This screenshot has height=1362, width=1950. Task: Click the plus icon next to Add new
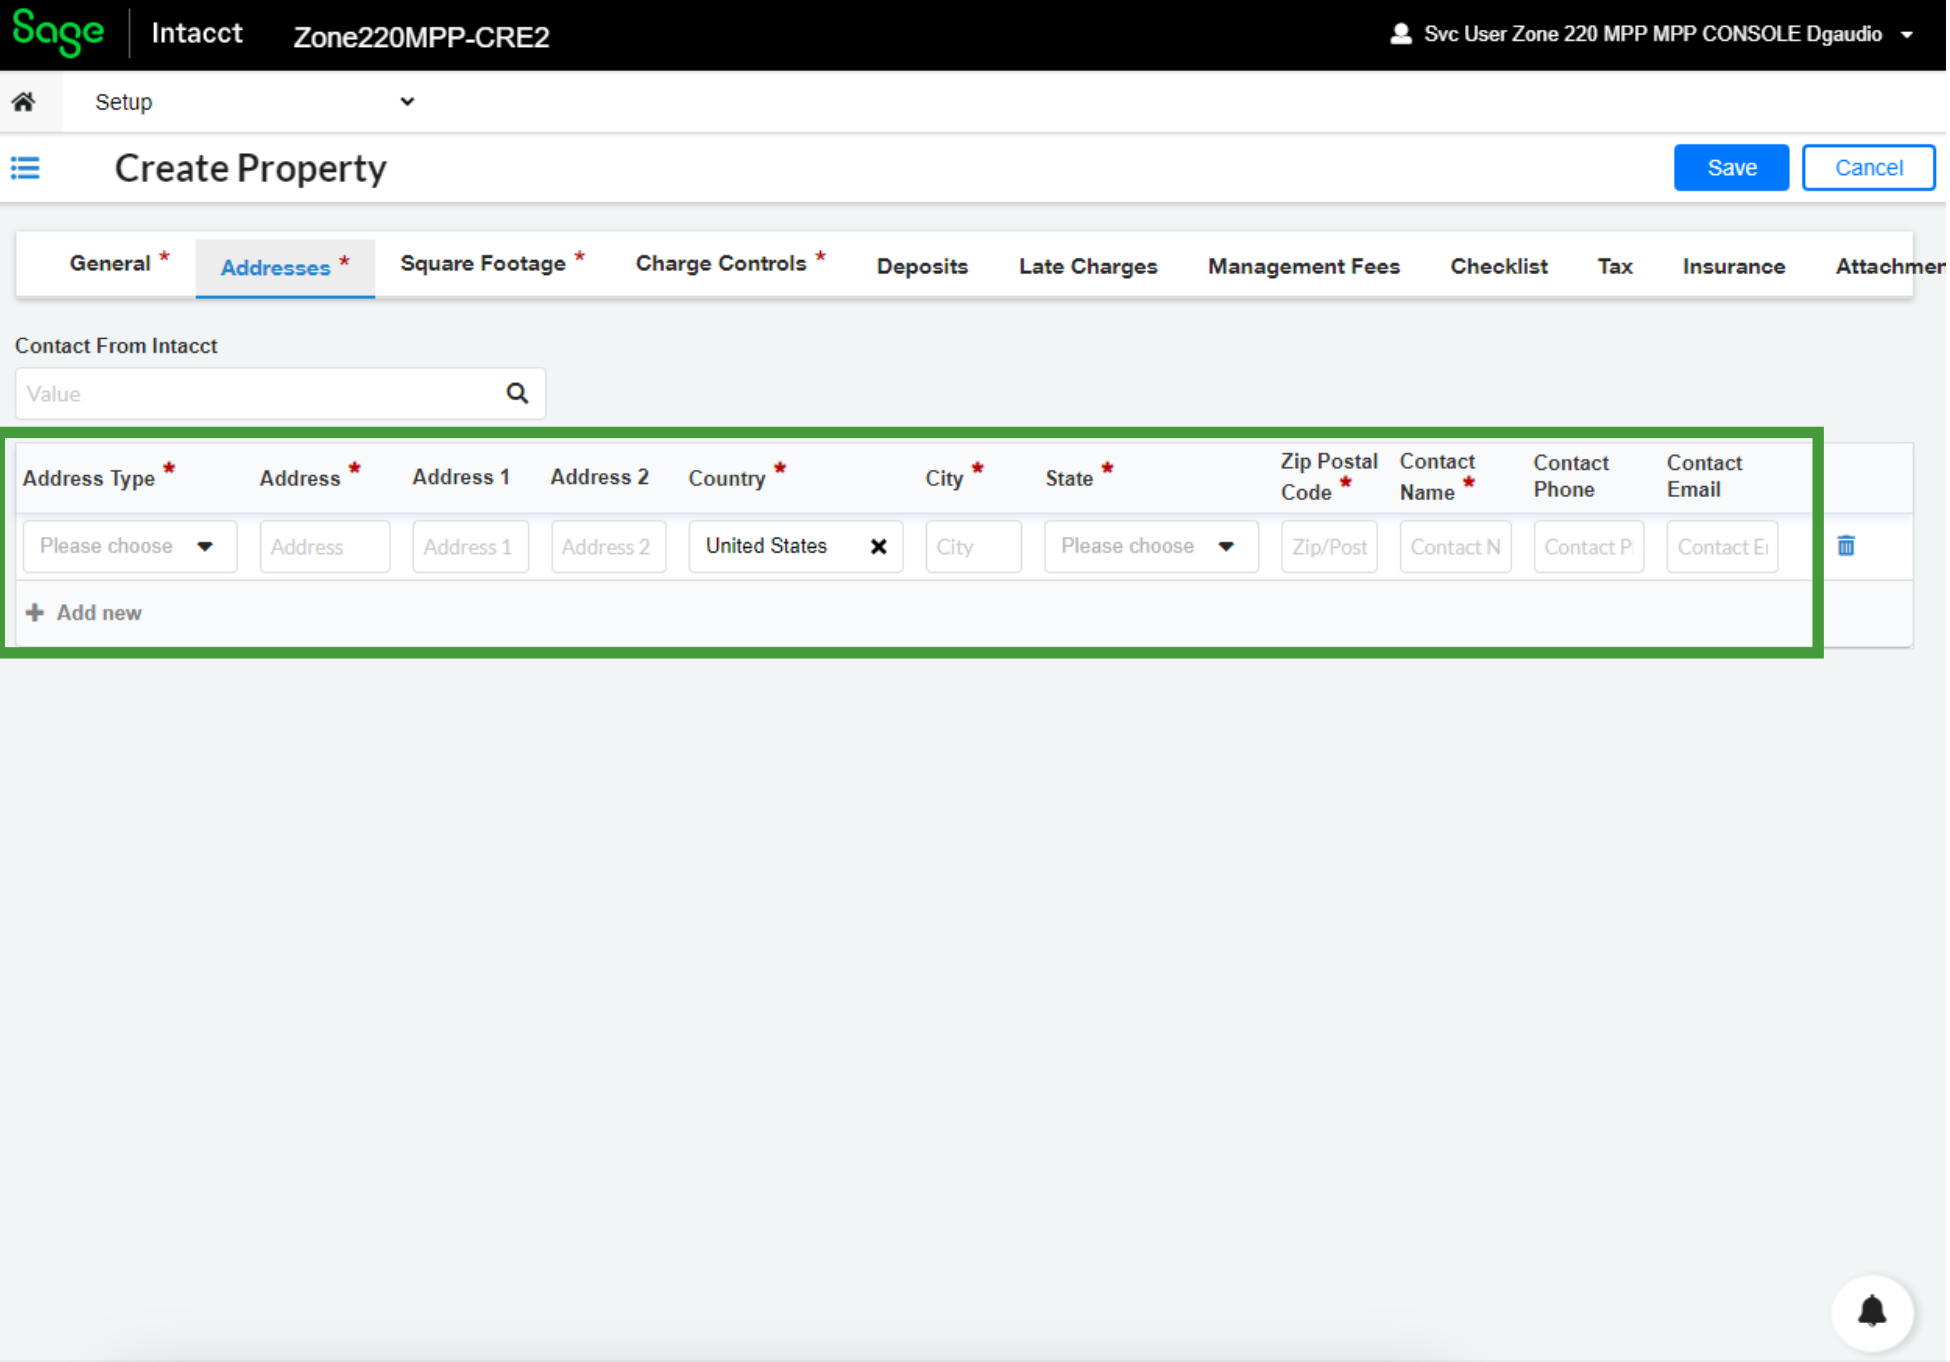click(x=35, y=613)
